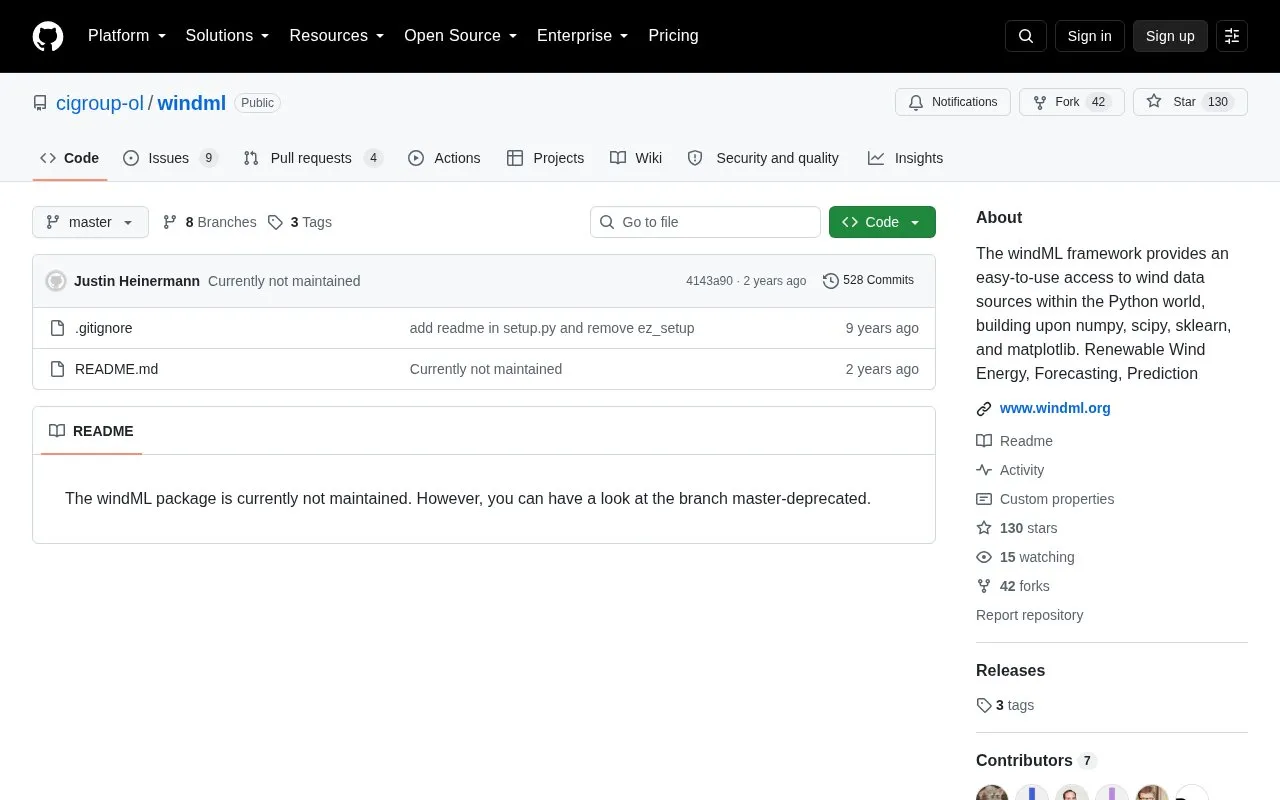1280x800 pixels.
Task: Click the 'Currently not maintained' latest commit message
Action: pos(284,281)
